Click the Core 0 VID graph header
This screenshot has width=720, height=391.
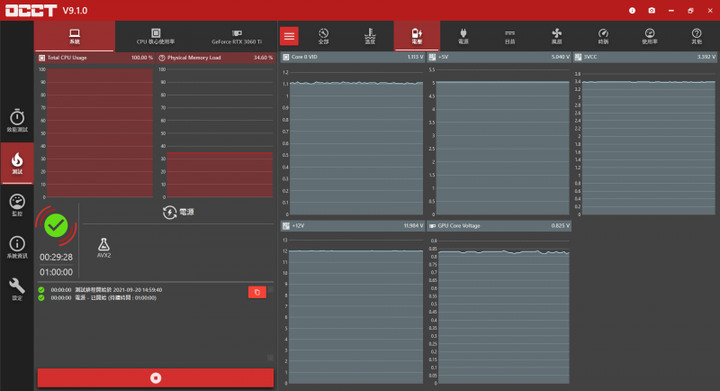pyautogui.click(x=353, y=57)
